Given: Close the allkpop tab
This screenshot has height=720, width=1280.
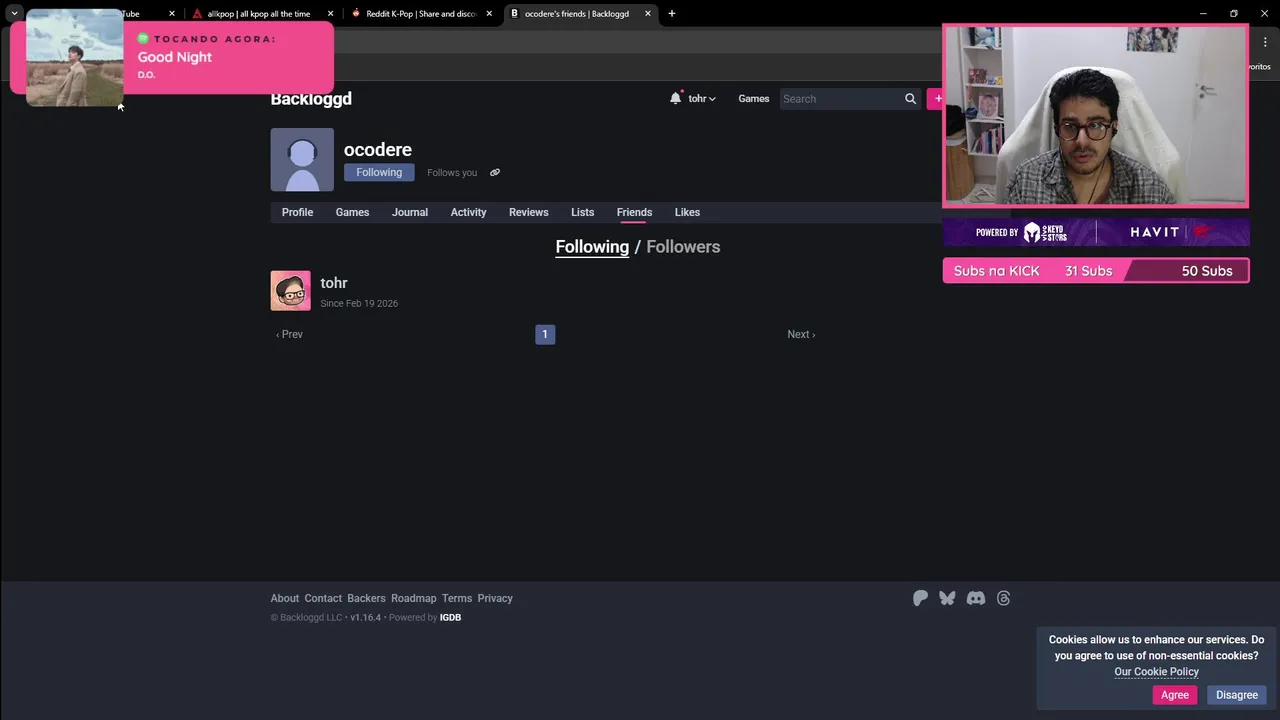Looking at the screenshot, I should point(330,14).
